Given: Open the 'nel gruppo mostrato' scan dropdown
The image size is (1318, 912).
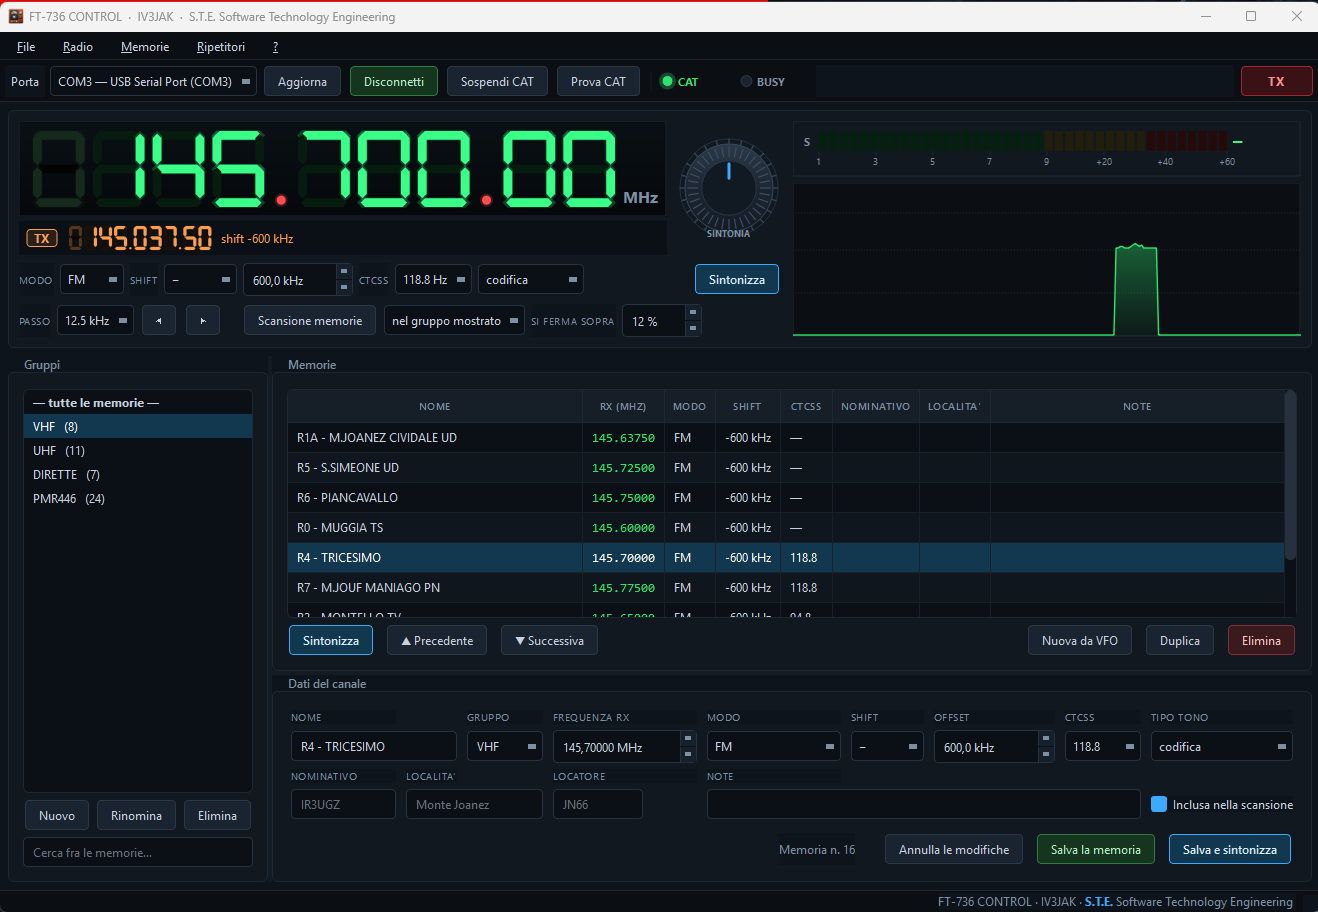Looking at the screenshot, I should pos(454,321).
